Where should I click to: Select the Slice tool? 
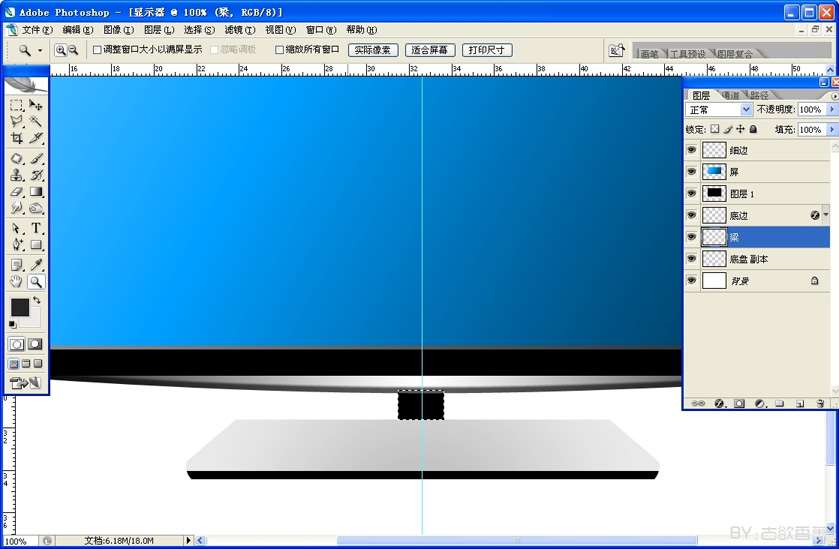[x=36, y=138]
